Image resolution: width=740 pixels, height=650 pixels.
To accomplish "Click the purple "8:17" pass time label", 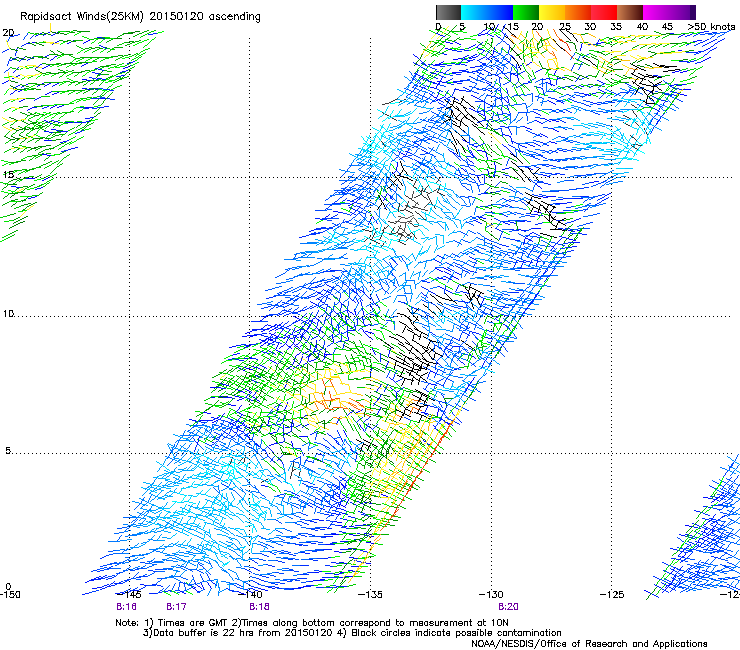I will coord(177,607).
